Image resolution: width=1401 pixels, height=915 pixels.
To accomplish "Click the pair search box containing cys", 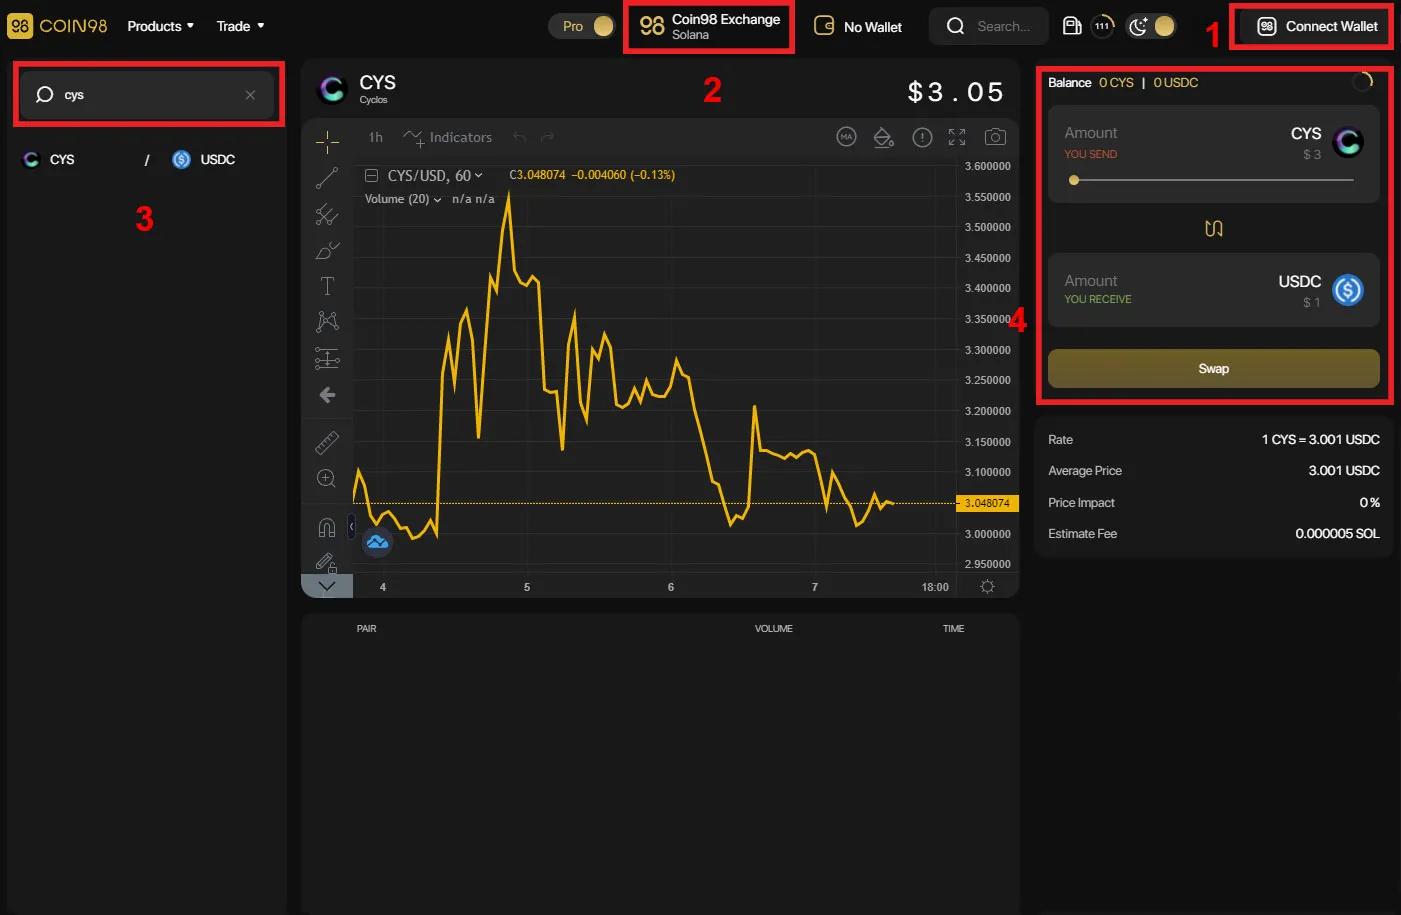I will tap(147, 94).
